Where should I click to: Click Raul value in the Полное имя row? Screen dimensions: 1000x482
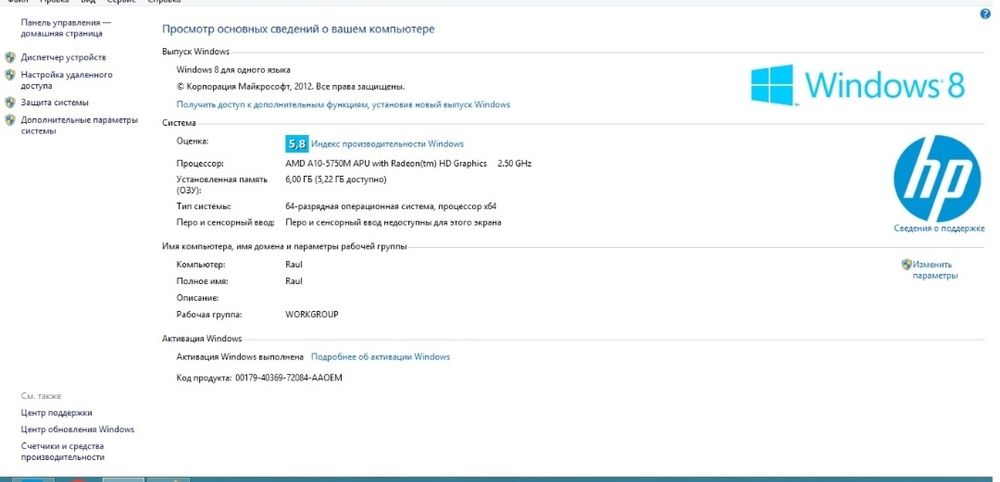point(294,281)
